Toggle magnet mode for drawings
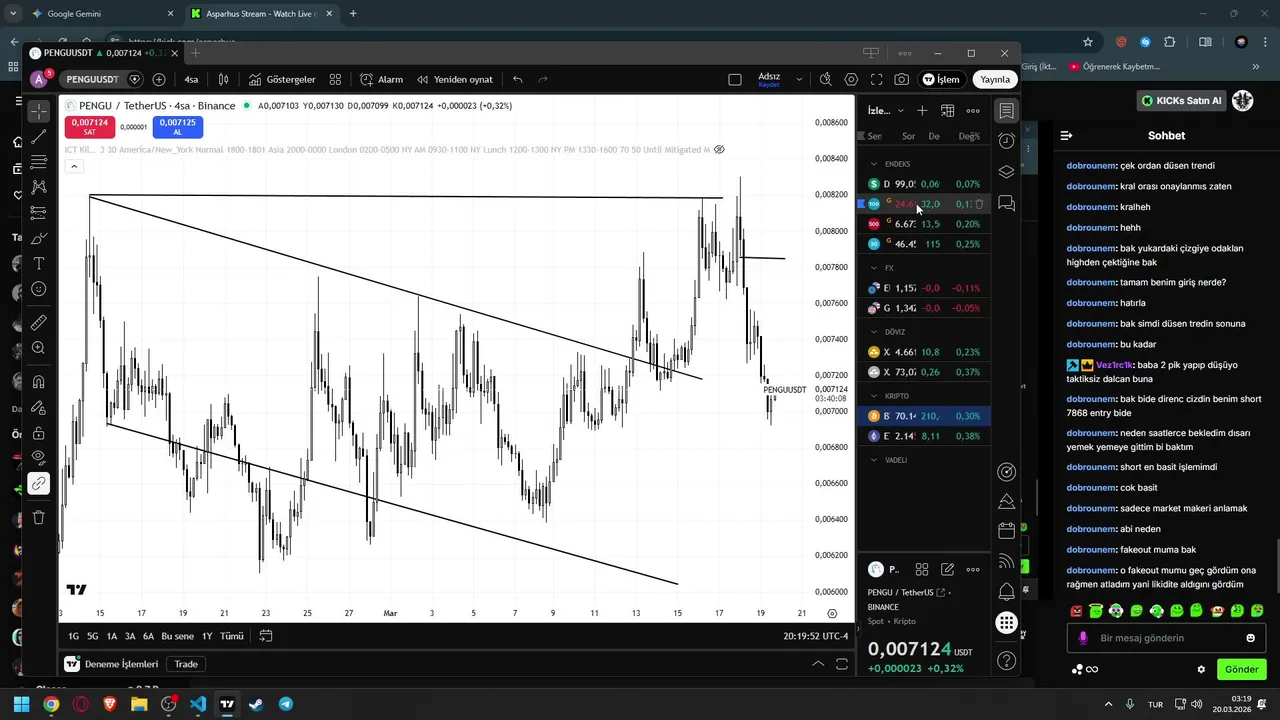This screenshot has width=1280, height=720. (38, 381)
